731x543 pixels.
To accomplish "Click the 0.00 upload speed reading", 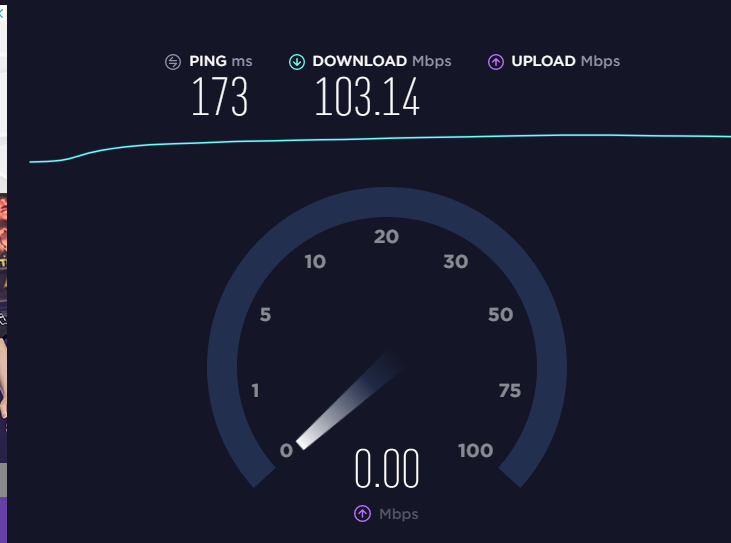I will coord(387,468).
